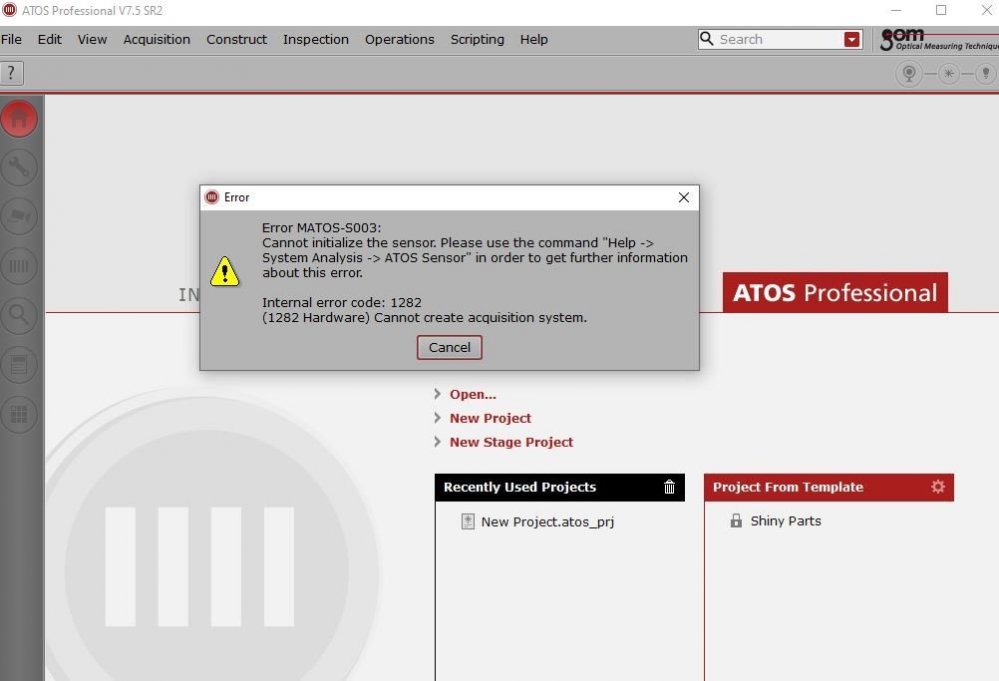The width and height of the screenshot is (999, 681).
Task: Select the camera digitizing workspace icon
Action: click(19, 217)
